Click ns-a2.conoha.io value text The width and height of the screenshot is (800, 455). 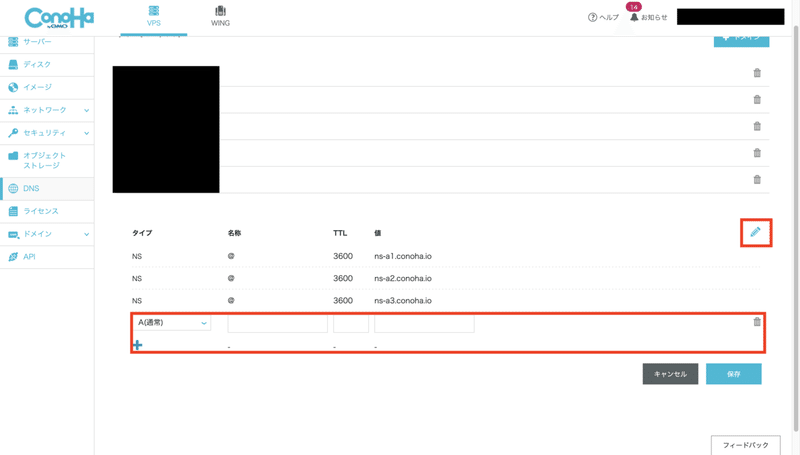[x=403, y=279]
